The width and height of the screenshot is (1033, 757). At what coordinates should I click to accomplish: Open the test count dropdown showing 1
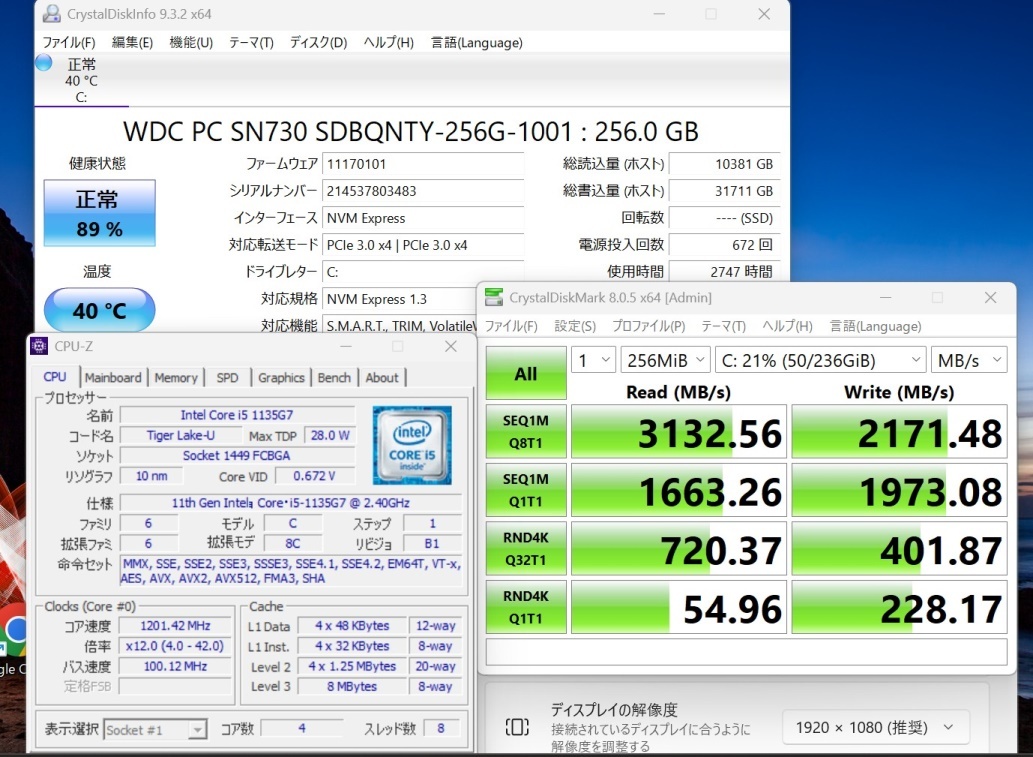tap(594, 360)
